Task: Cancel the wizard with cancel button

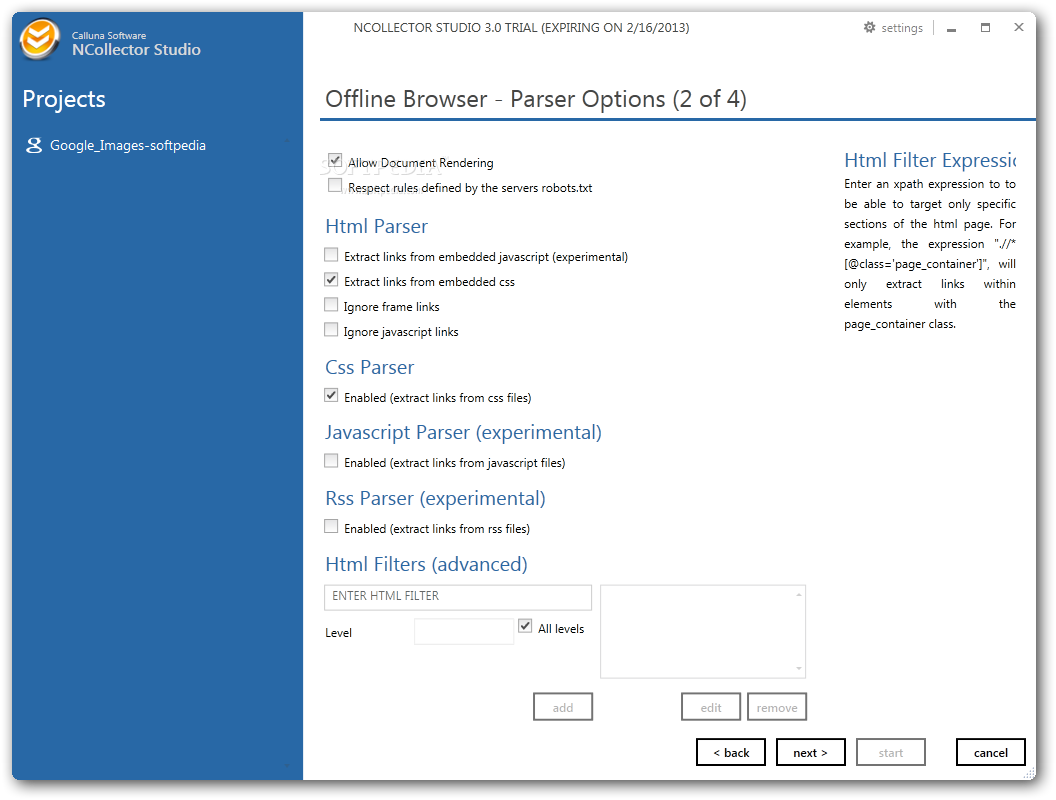Action: pyautogui.click(x=991, y=752)
